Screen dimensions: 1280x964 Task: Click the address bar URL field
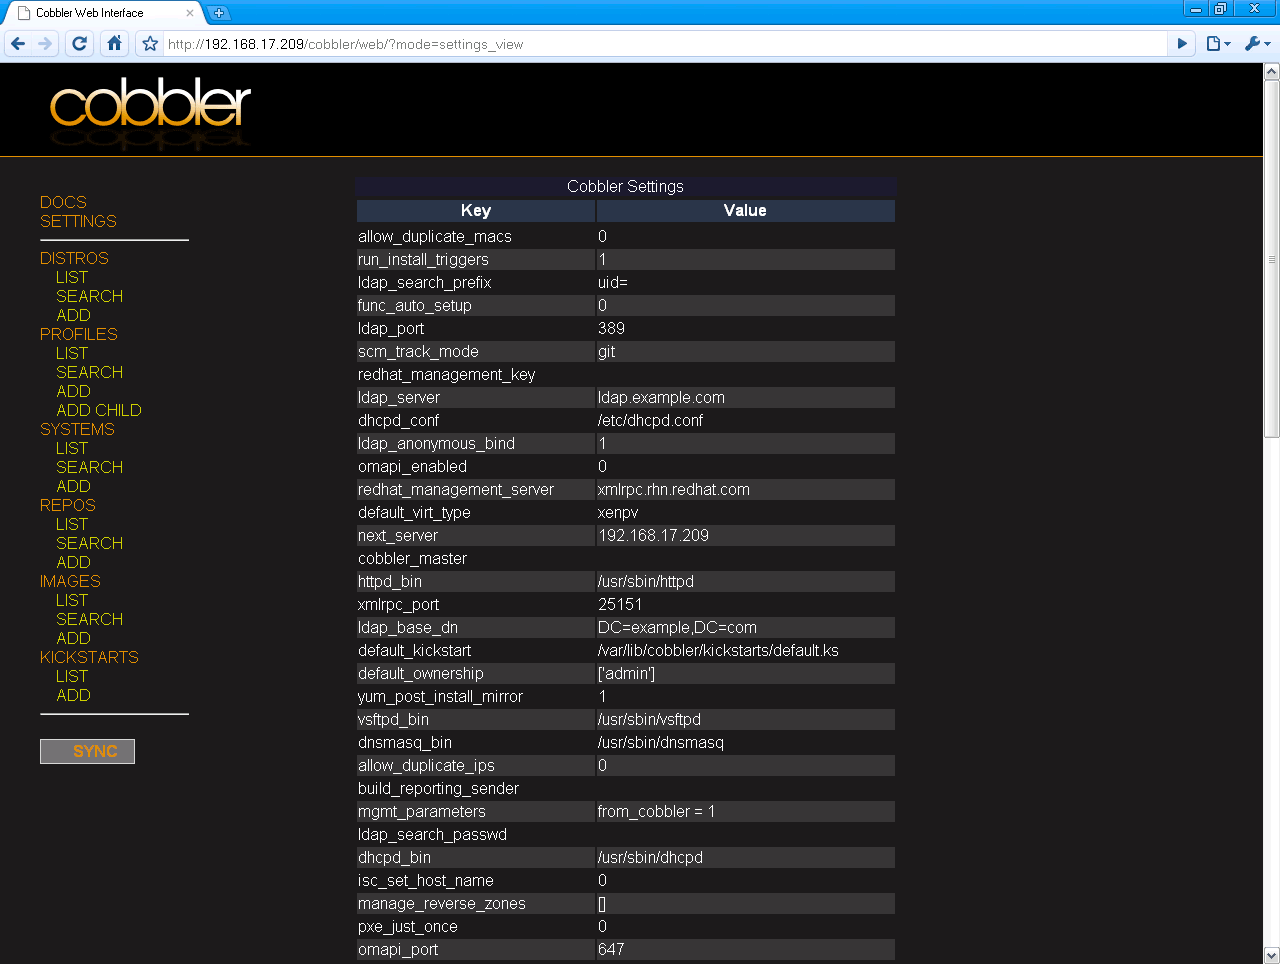664,44
